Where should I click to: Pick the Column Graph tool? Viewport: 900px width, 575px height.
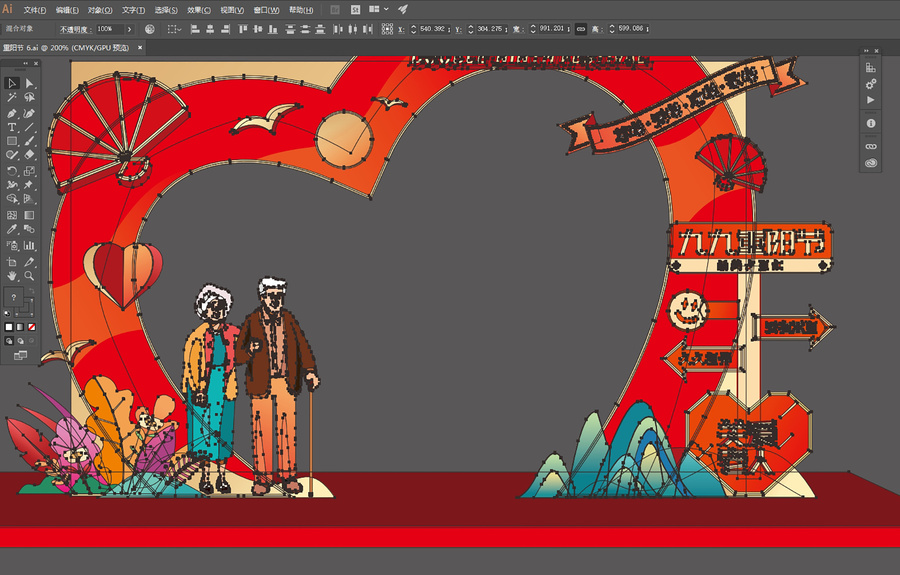pyautogui.click(x=29, y=246)
